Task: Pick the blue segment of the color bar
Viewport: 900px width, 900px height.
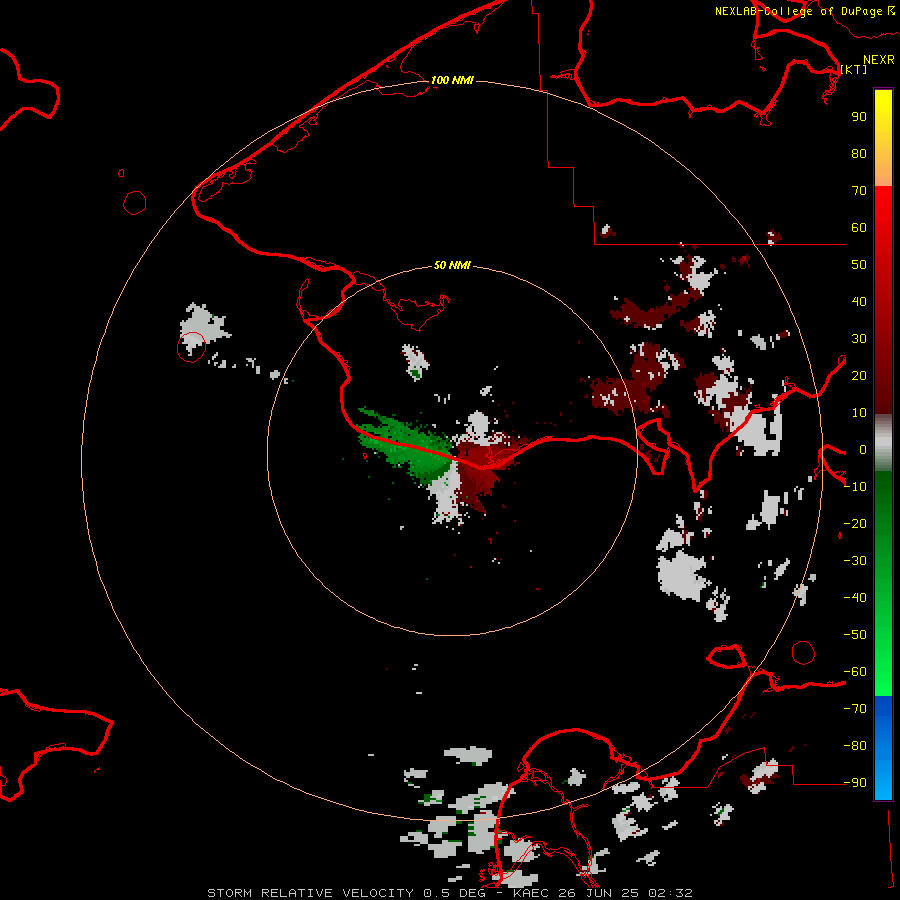Action: point(883,748)
